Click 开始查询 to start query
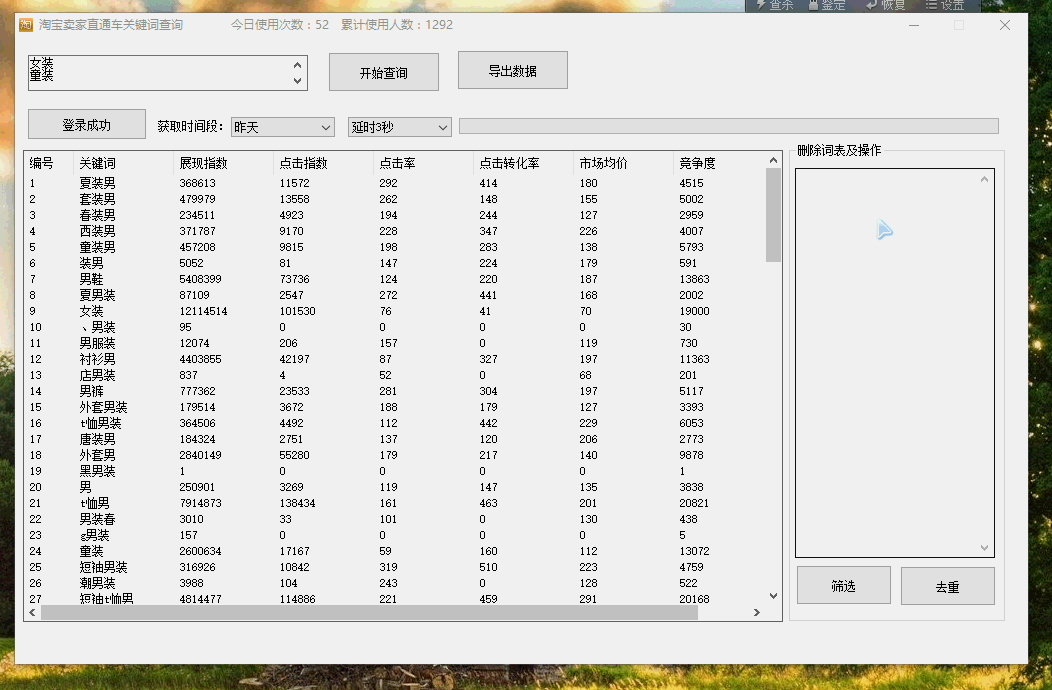This screenshot has width=1052, height=690. click(x=383, y=72)
